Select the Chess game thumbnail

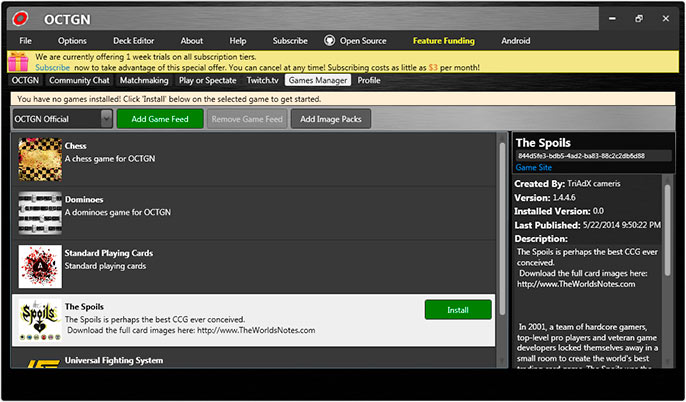40,159
